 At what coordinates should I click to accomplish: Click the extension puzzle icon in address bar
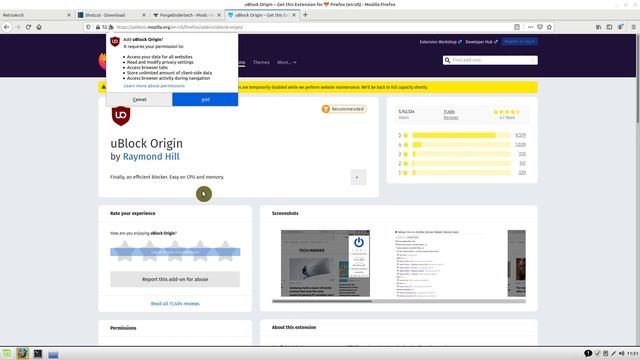[x=111, y=27]
